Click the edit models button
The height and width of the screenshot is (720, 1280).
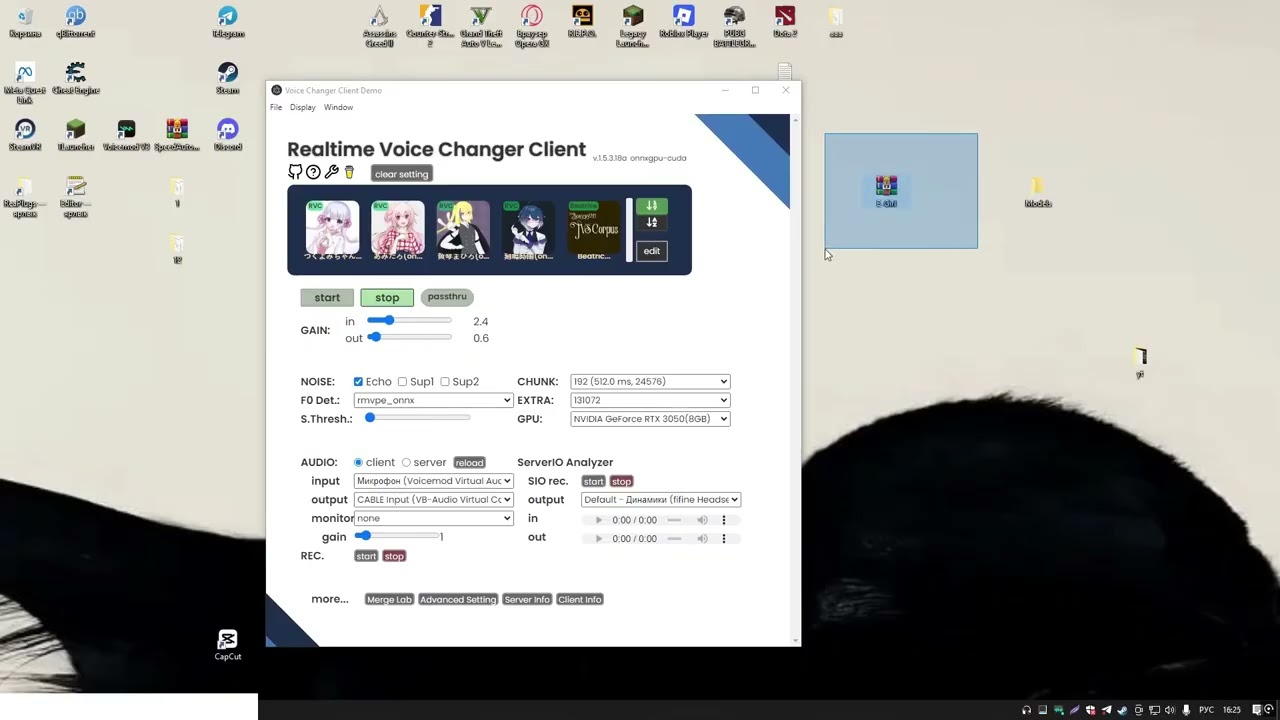point(652,251)
